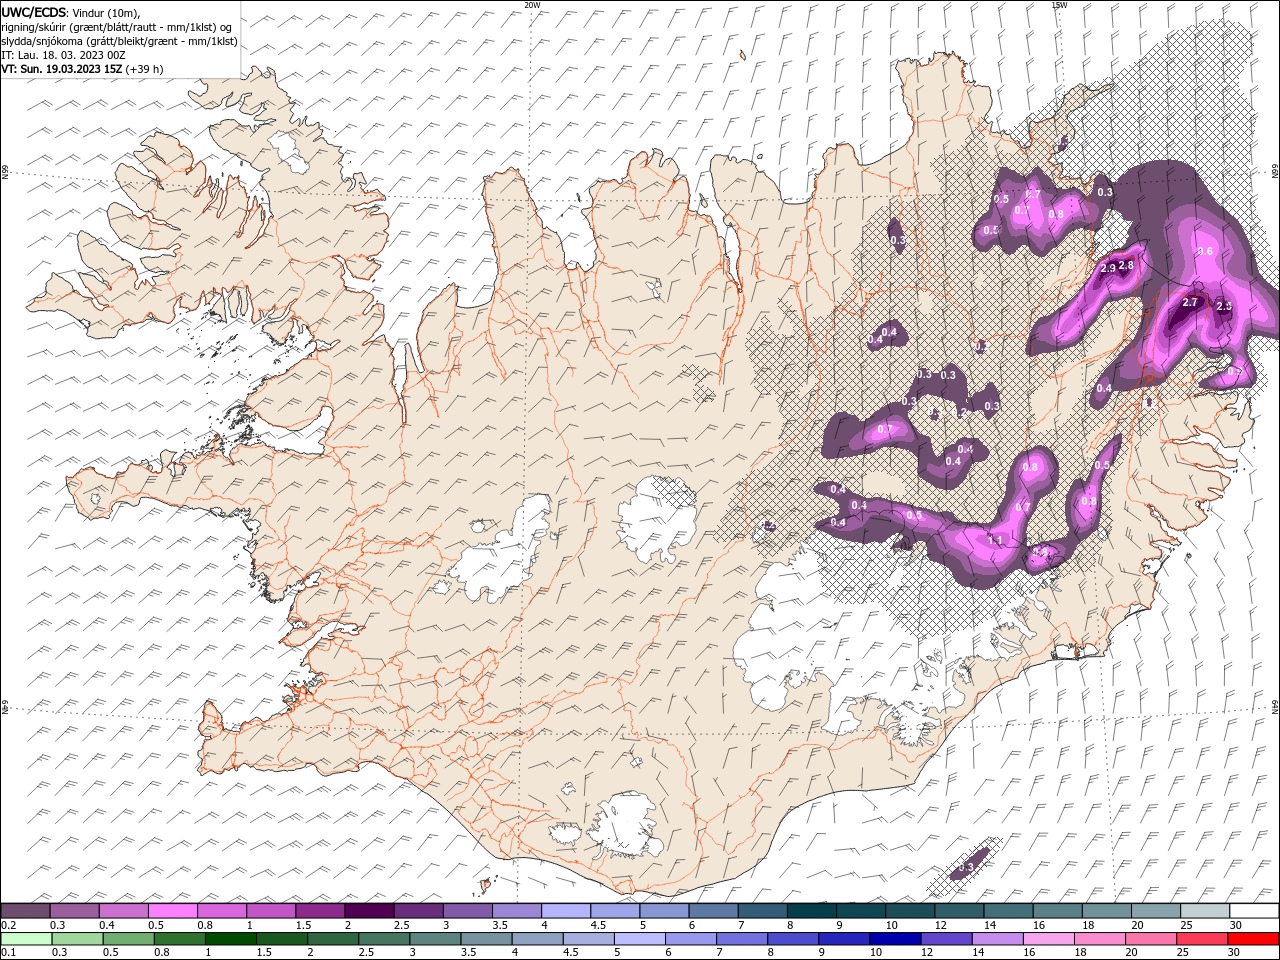
Task: Select the bright pink snow swatch labeled 0.5
Action: (x=172, y=910)
